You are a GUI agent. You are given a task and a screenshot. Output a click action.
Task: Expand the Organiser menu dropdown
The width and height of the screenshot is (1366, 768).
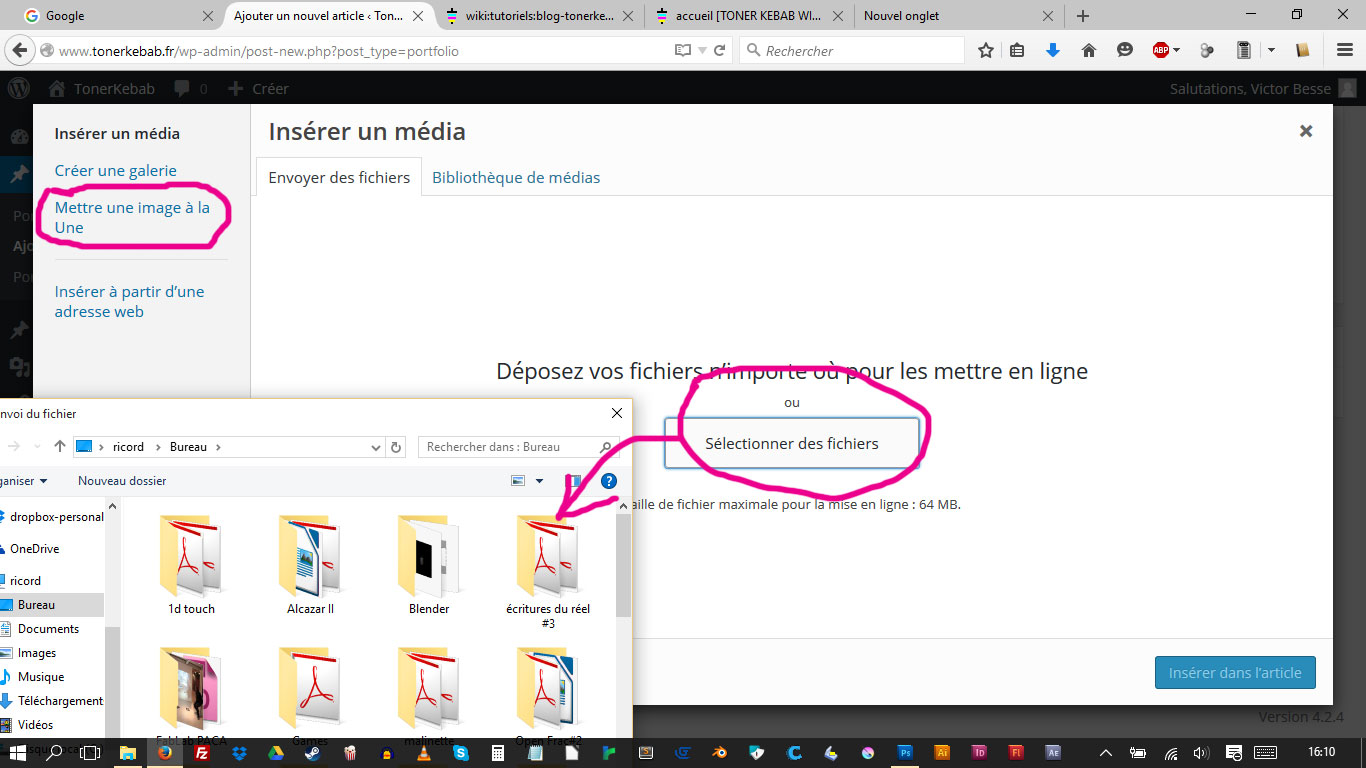click(x=43, y=481)
